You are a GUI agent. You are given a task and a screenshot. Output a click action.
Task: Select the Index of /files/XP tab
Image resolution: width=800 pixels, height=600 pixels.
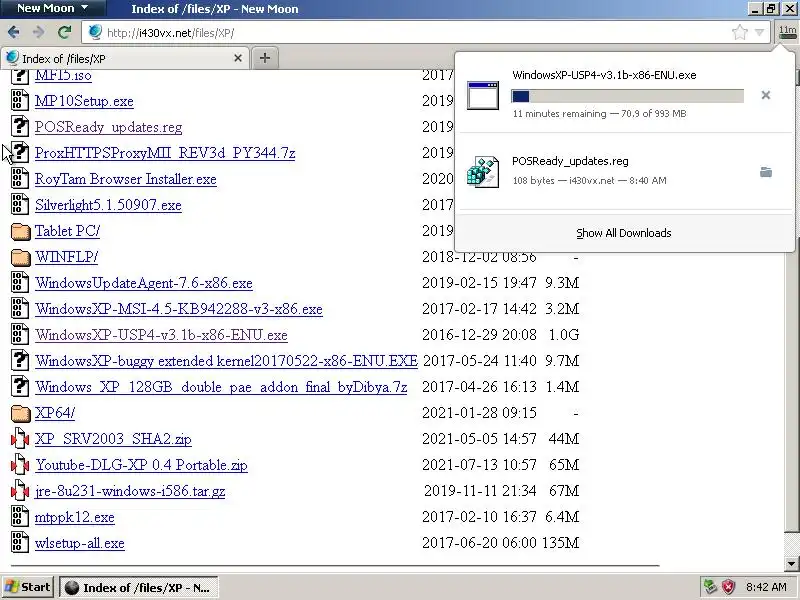[x=125, y=58]
